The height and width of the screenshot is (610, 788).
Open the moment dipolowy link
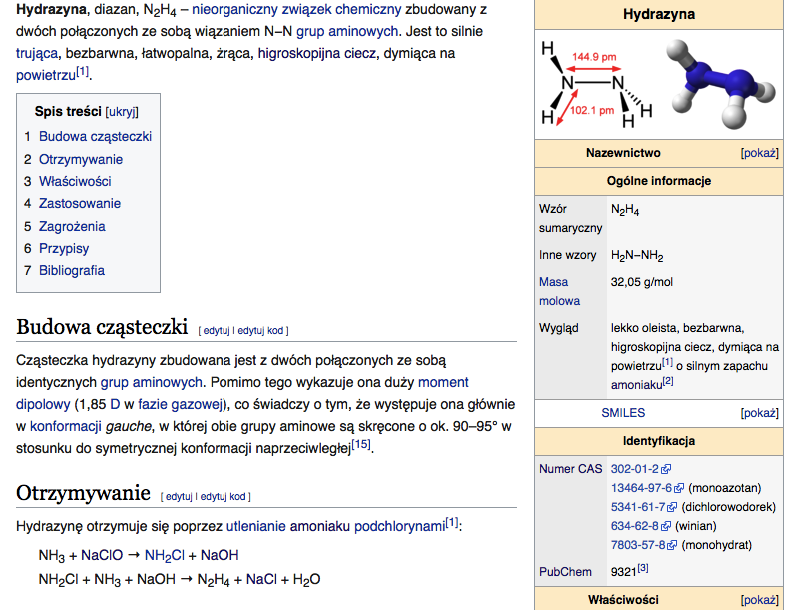coord(443,383)
